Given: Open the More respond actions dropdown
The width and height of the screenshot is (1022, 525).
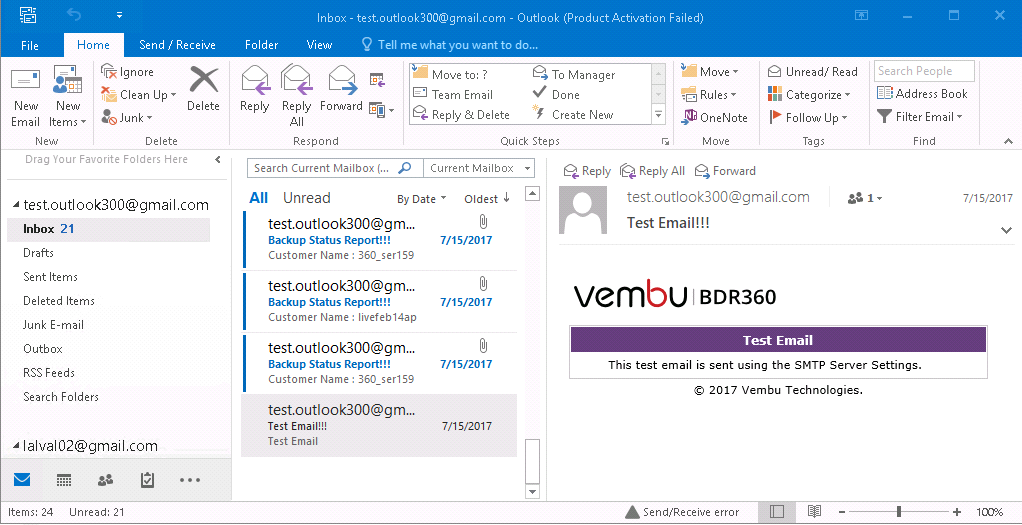Looking at the screenshot, I should [x=381, y=110].
